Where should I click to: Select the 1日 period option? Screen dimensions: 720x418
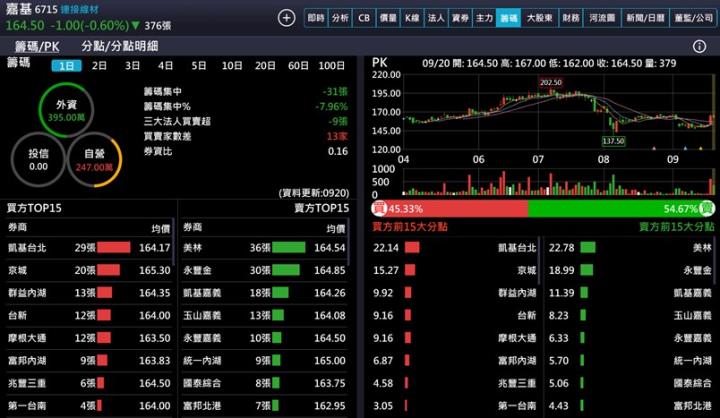click(x=66, y=65)
